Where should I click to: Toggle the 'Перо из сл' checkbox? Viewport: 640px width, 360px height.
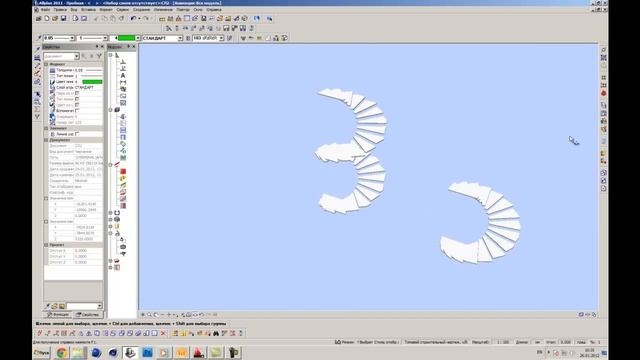coord(77,93)
